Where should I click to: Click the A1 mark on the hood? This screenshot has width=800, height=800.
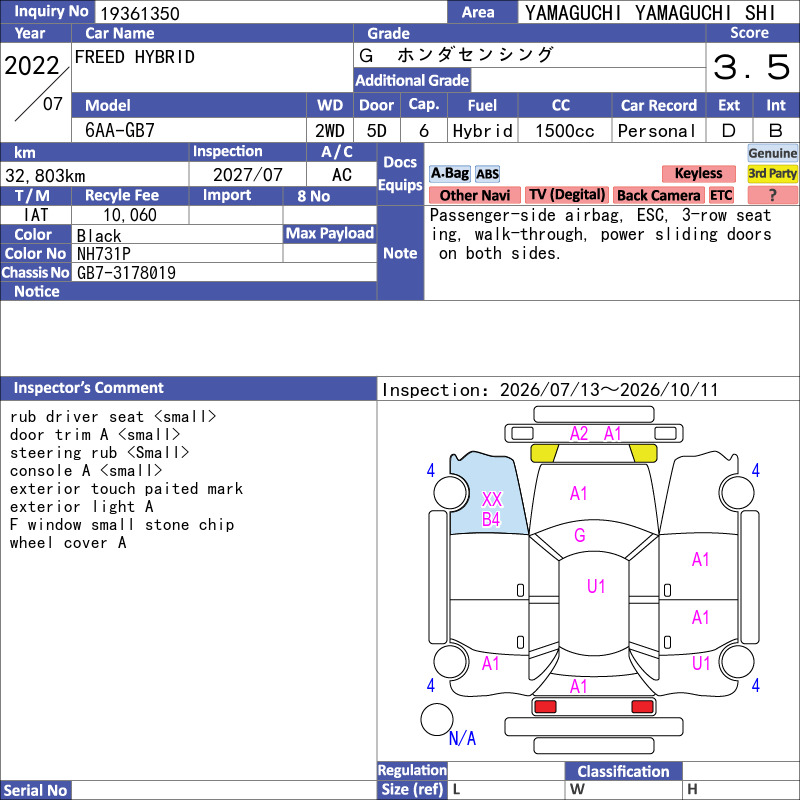coord(579,494)
